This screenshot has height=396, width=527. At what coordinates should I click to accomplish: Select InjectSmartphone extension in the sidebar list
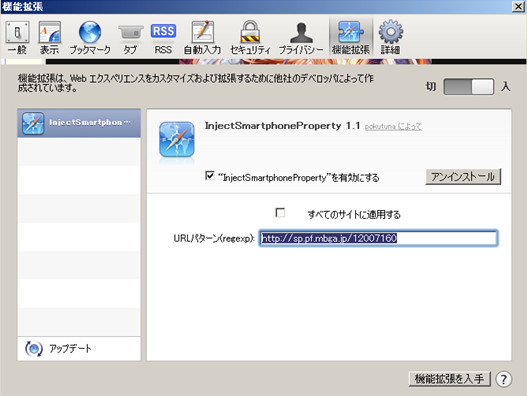pyautogui.click(x=79, y=123)
